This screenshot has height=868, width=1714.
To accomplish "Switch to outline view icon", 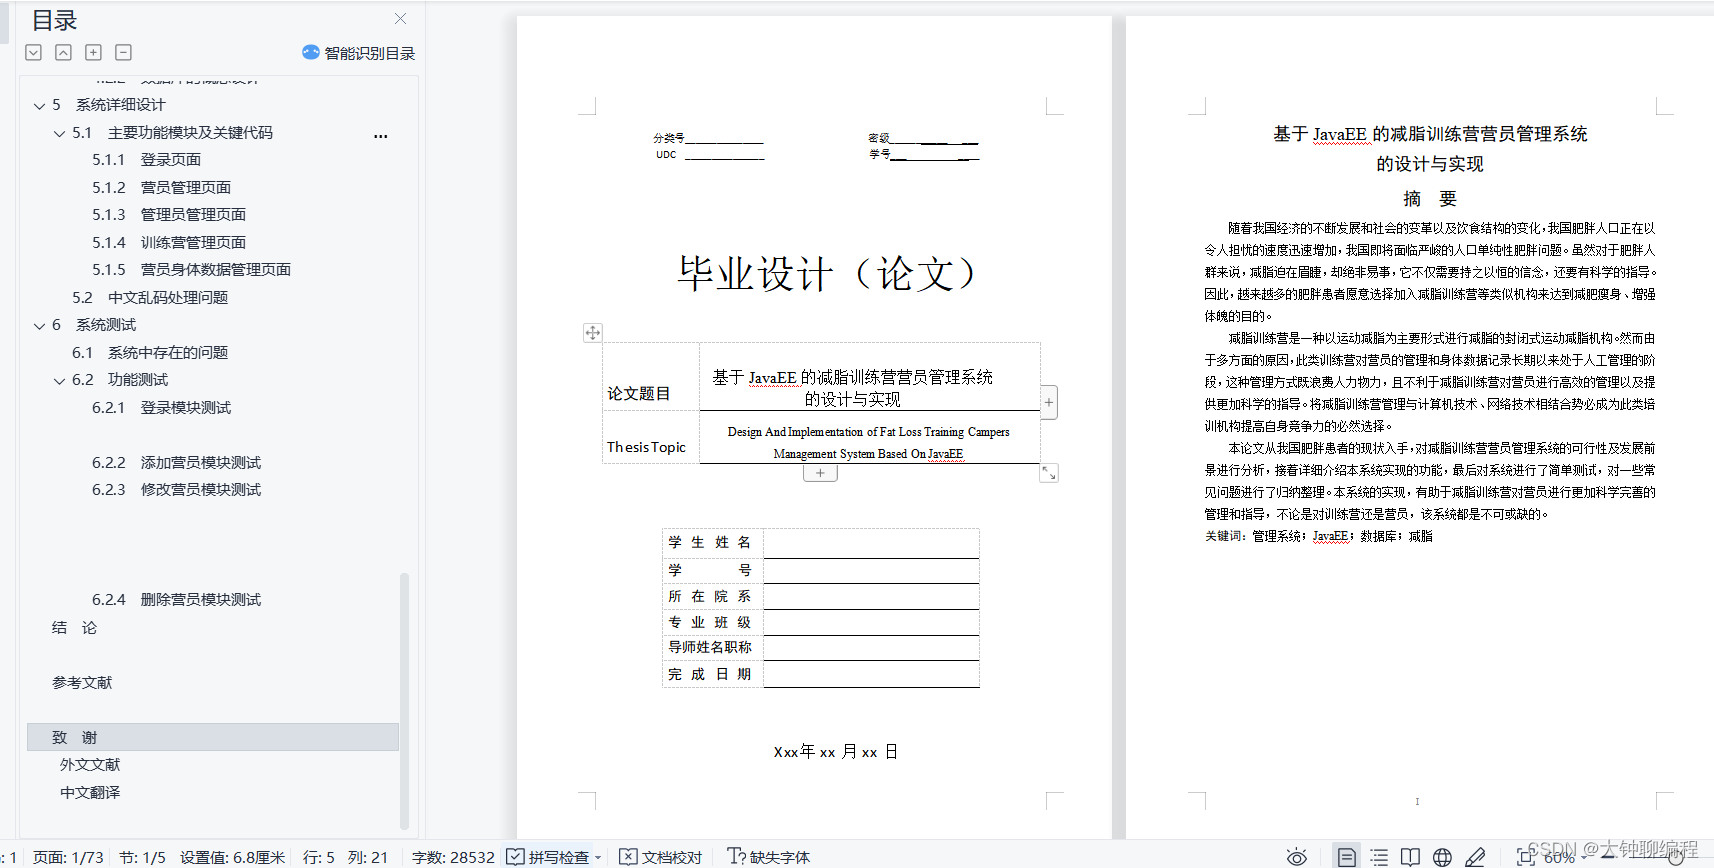I will coord(1379,857).
